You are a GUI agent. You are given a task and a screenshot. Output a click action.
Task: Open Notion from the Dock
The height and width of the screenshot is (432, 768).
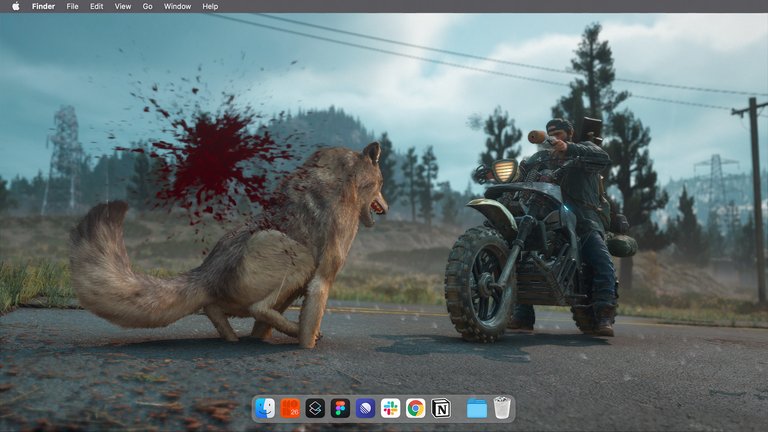tap(441, 408)
